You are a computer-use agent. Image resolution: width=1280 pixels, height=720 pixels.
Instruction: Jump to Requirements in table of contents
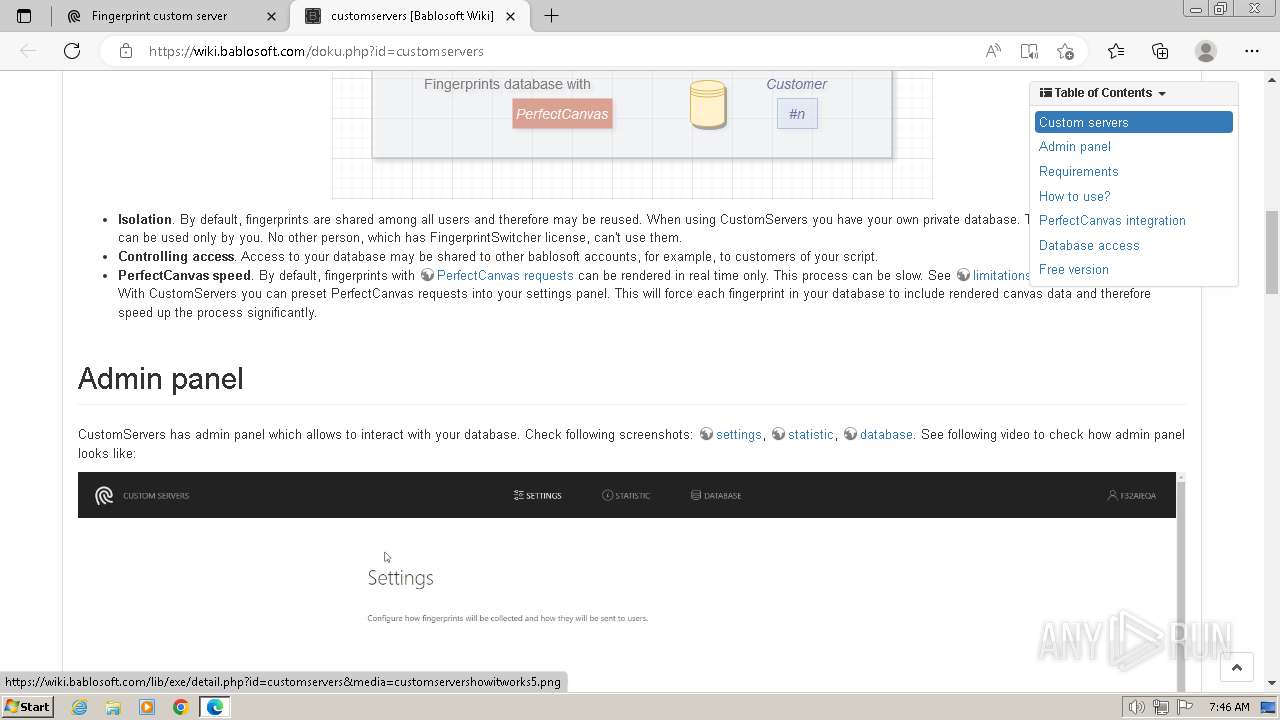(1078, 171)
